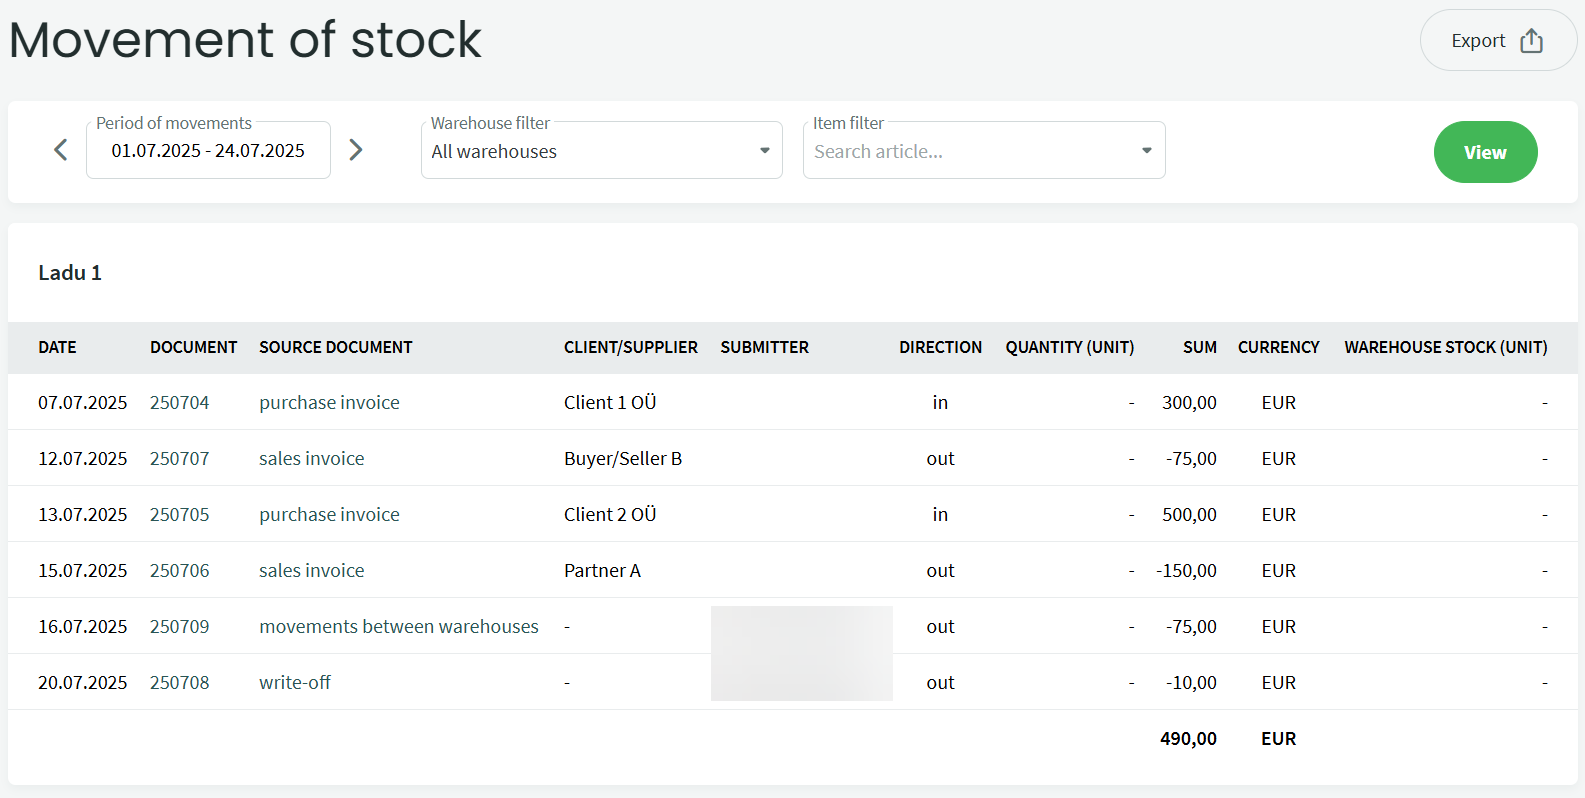Go to previous period with left chevron

pyautogui.click(x=61, y=150)
